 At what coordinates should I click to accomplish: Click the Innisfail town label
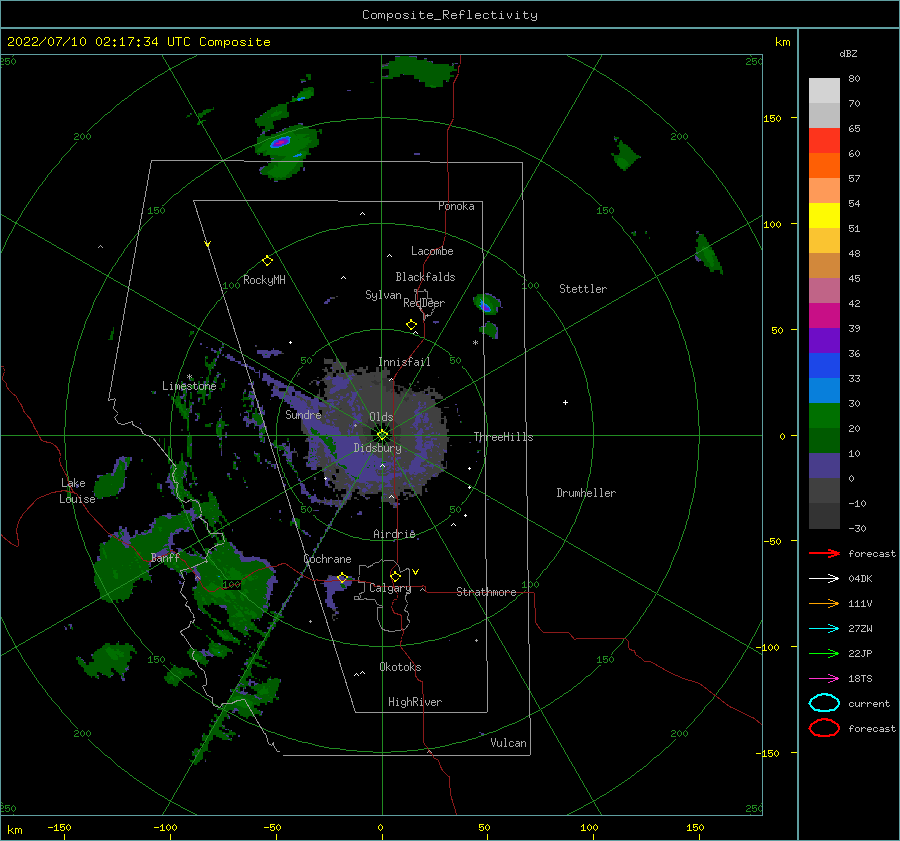click(404, 362)
